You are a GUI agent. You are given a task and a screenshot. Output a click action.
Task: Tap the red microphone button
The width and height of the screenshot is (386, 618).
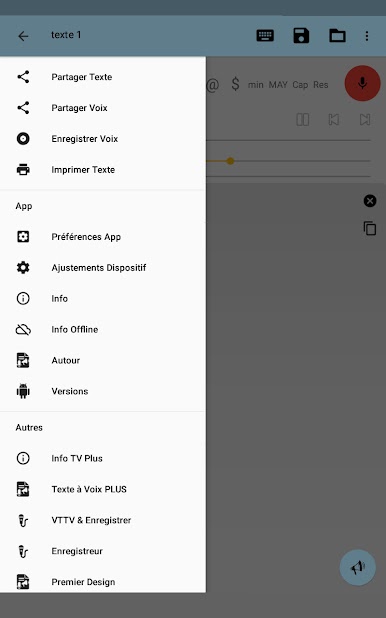(x=362, y=83)
